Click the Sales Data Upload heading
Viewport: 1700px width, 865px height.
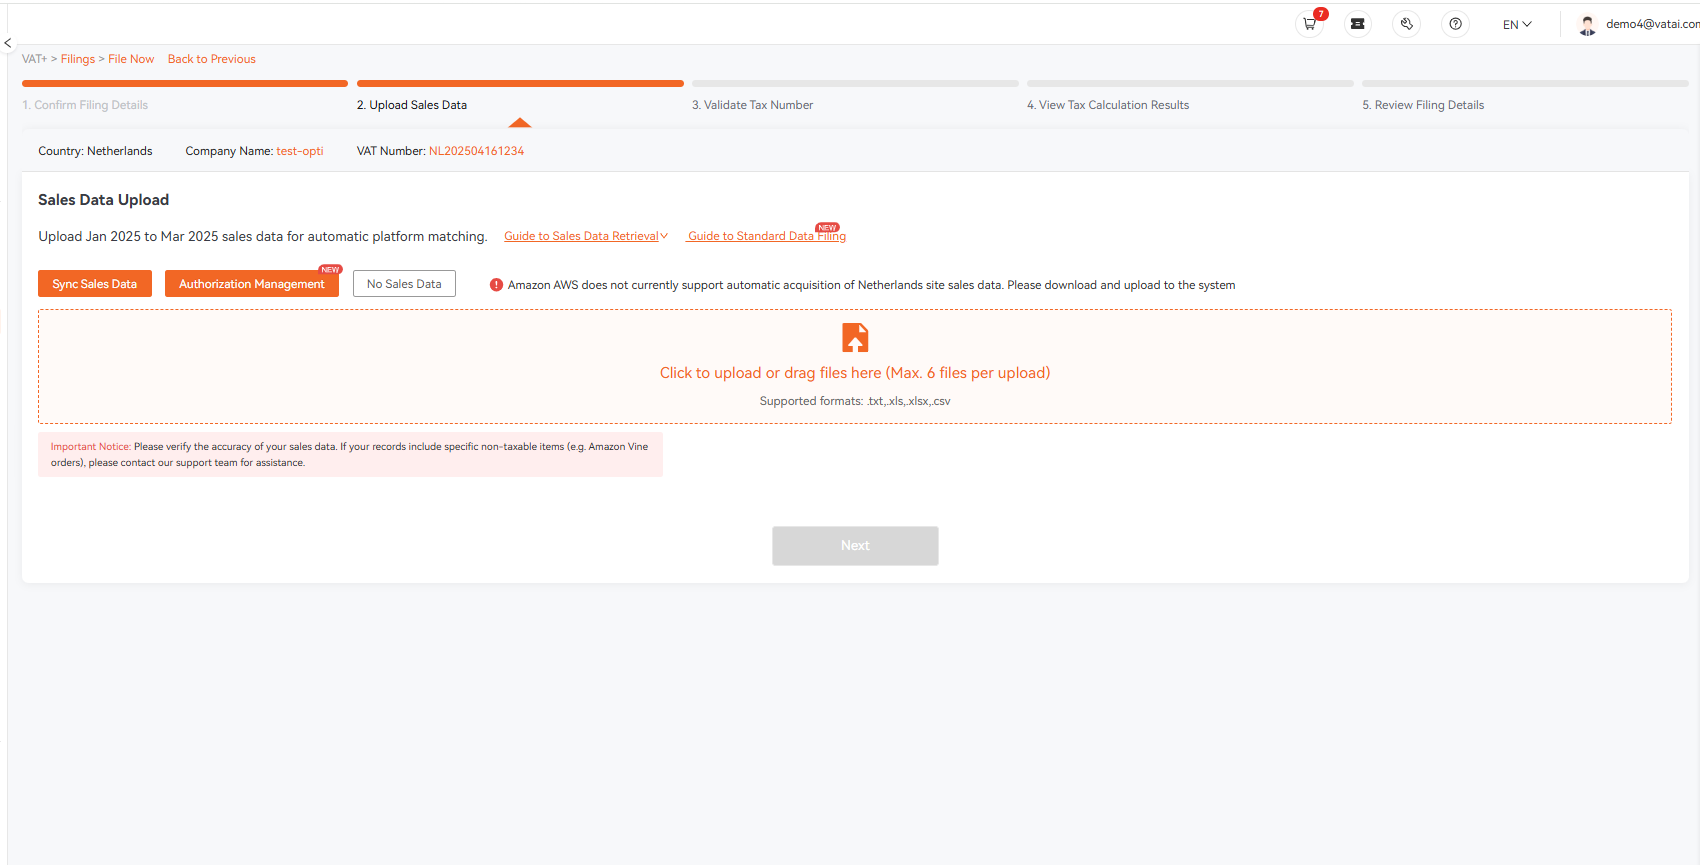[104, 200]
